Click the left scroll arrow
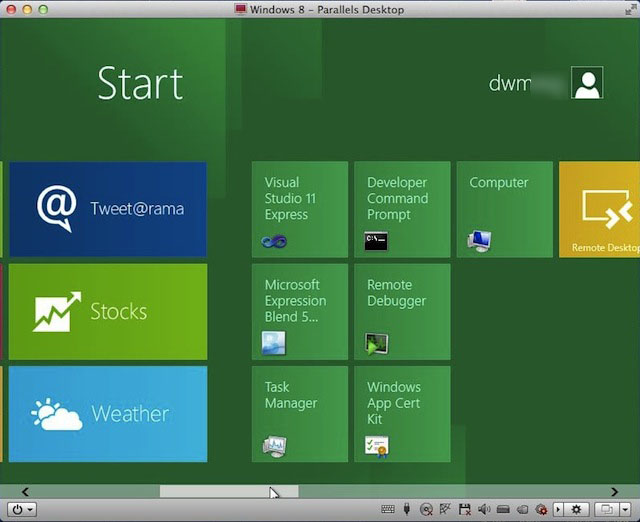Screen dimensions: 640x522 pyautogui.click(x=25, y=491)
